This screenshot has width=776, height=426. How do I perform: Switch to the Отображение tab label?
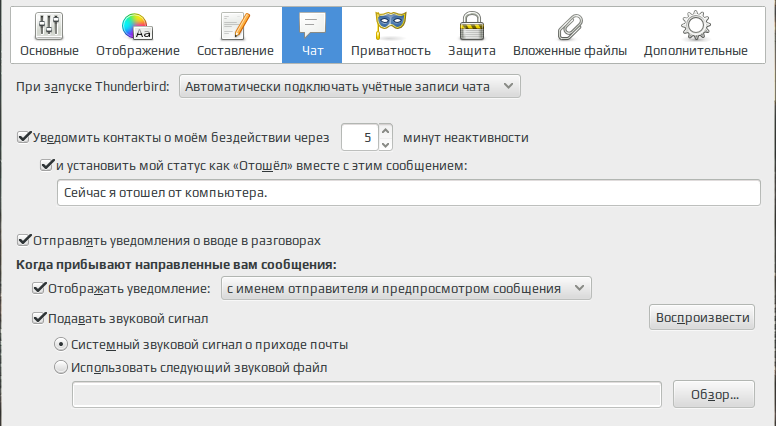138,51
